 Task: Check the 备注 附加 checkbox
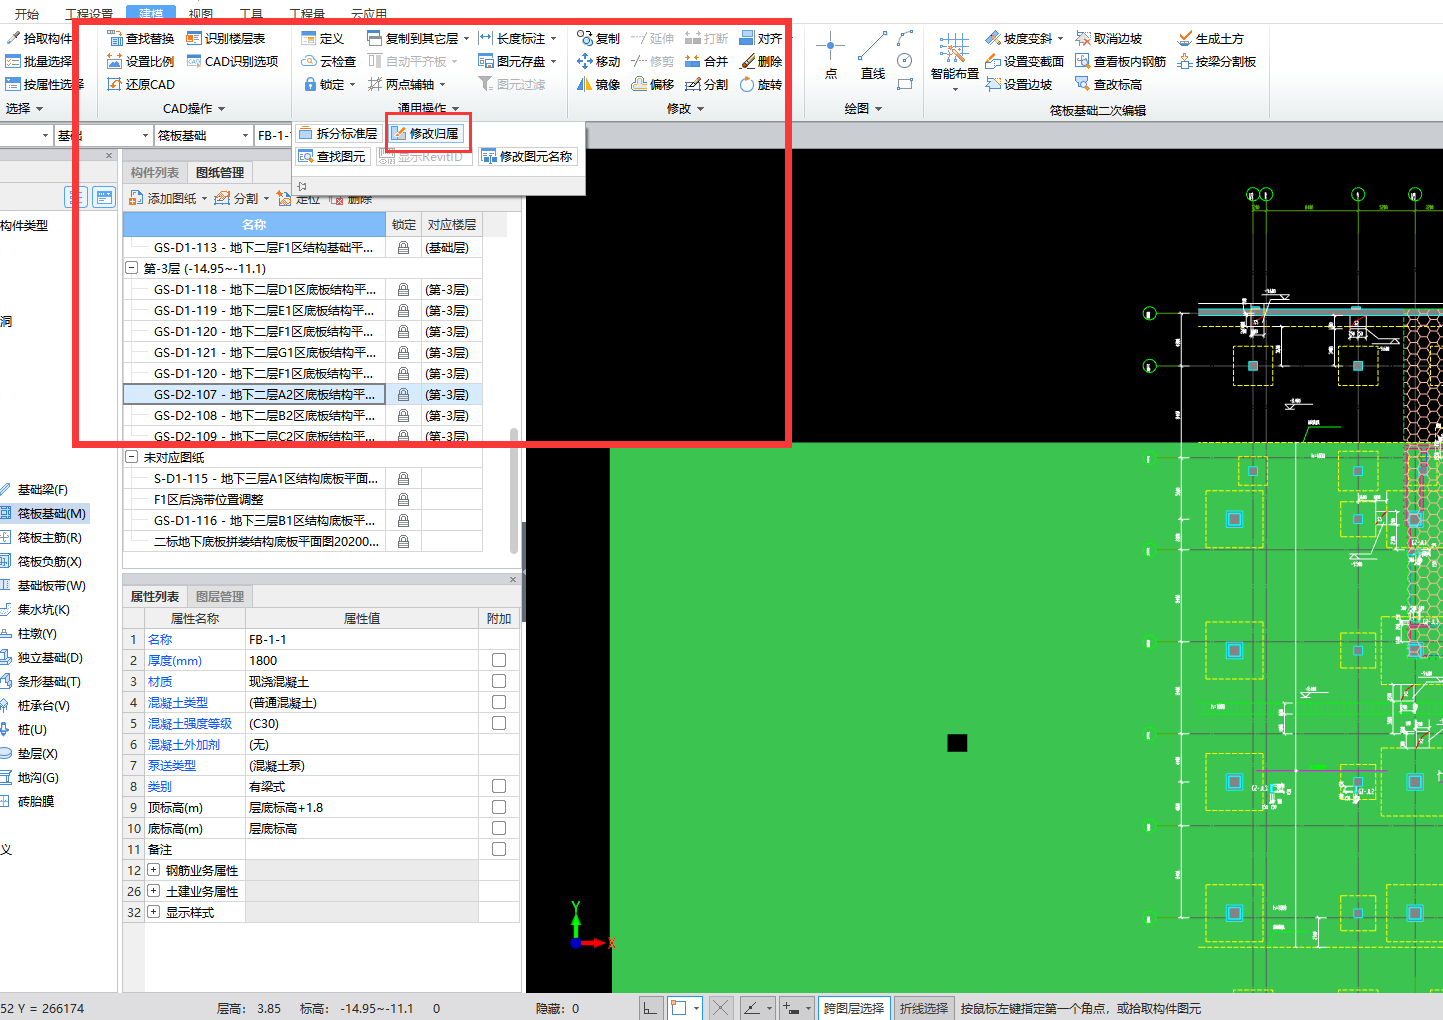pyautogui.click(x=499, y=849)
